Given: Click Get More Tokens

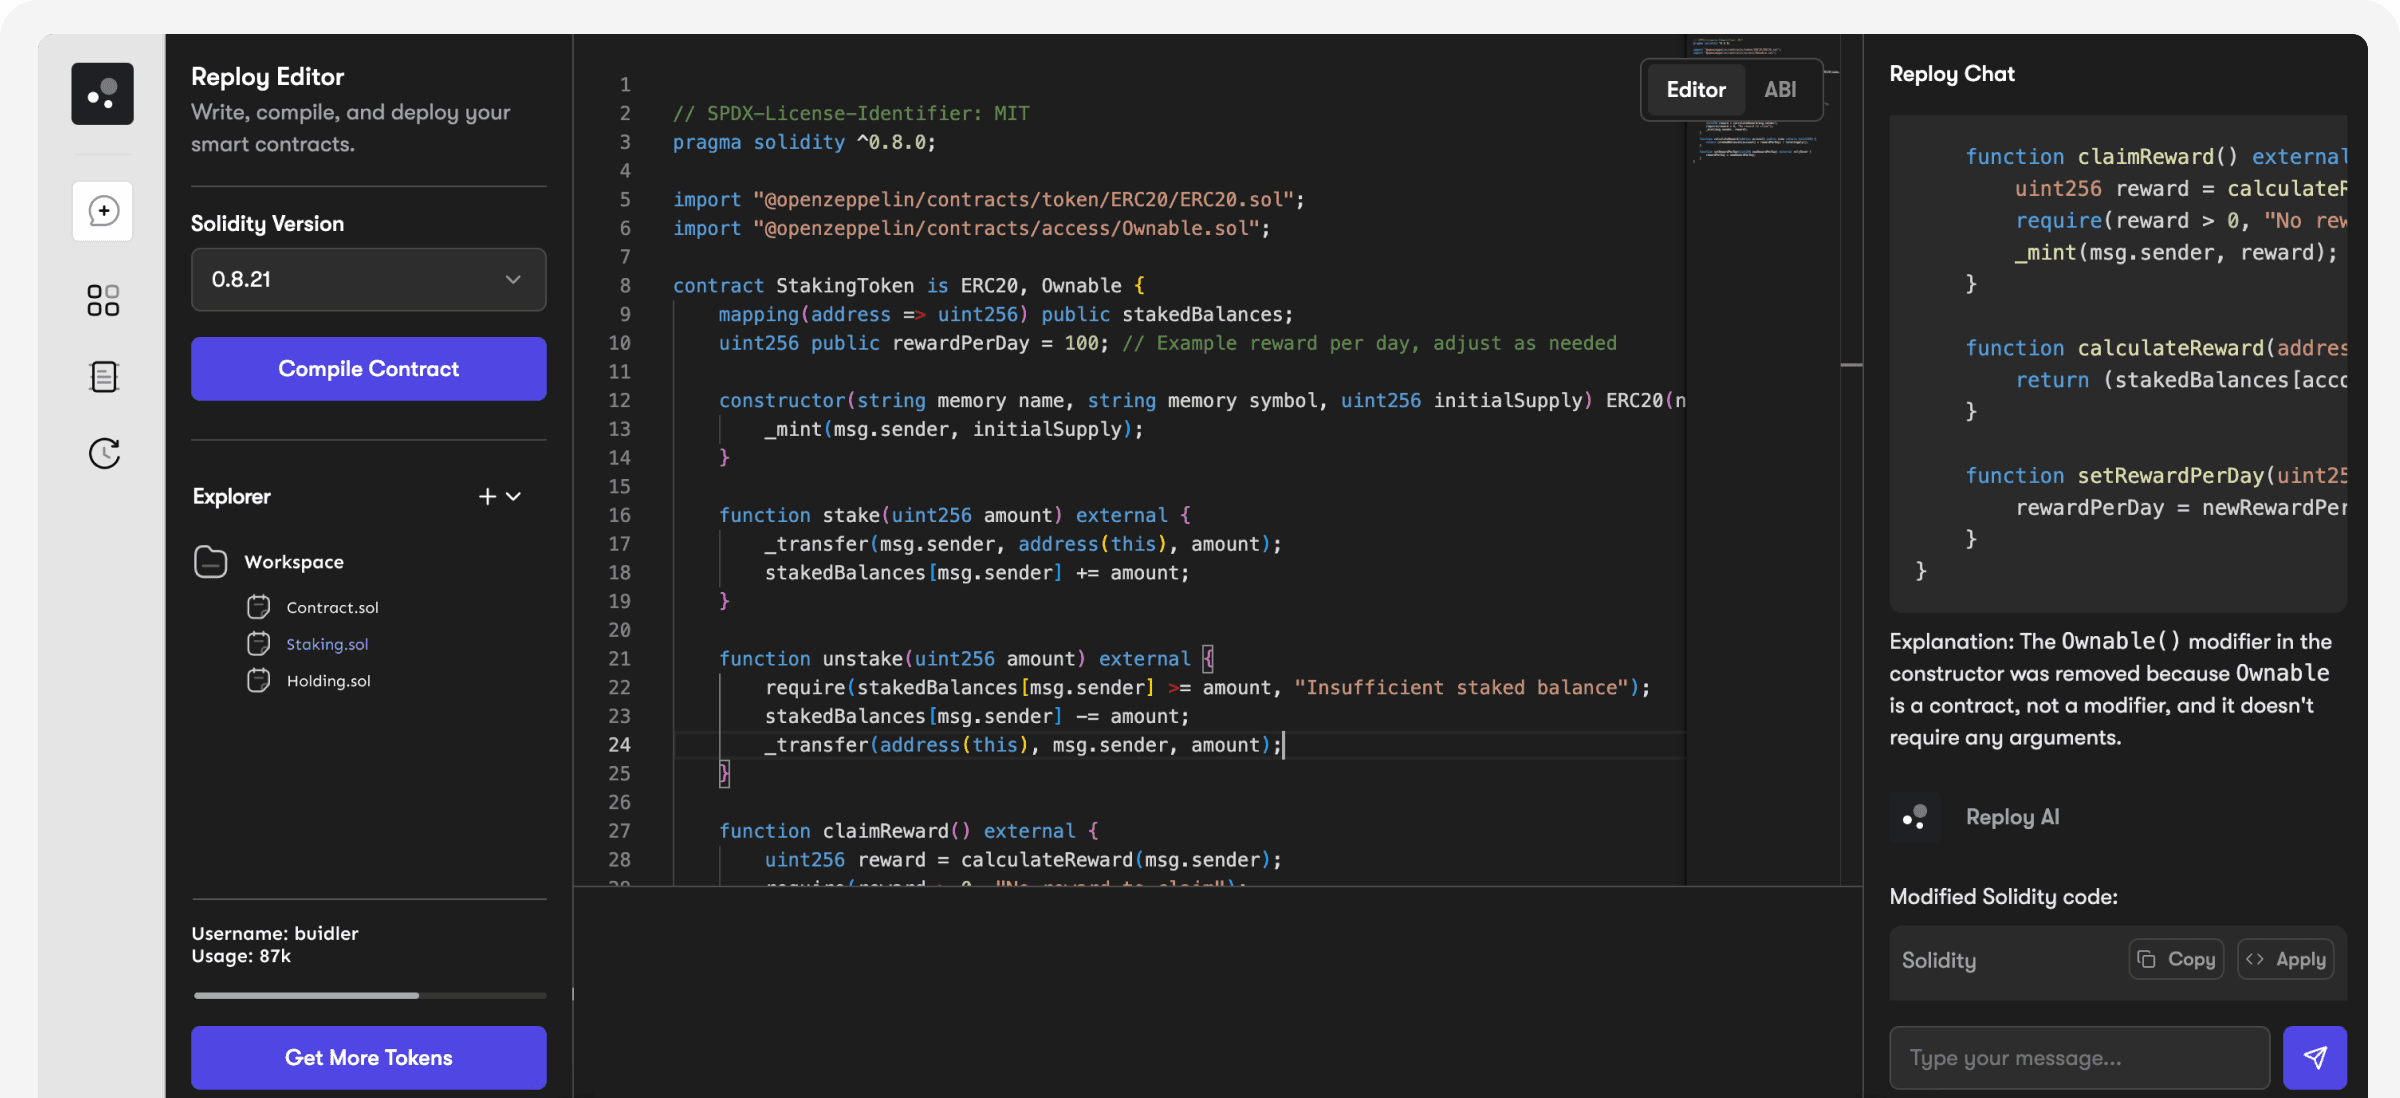Looking at the screenshot, I should tap(368, 1057).
